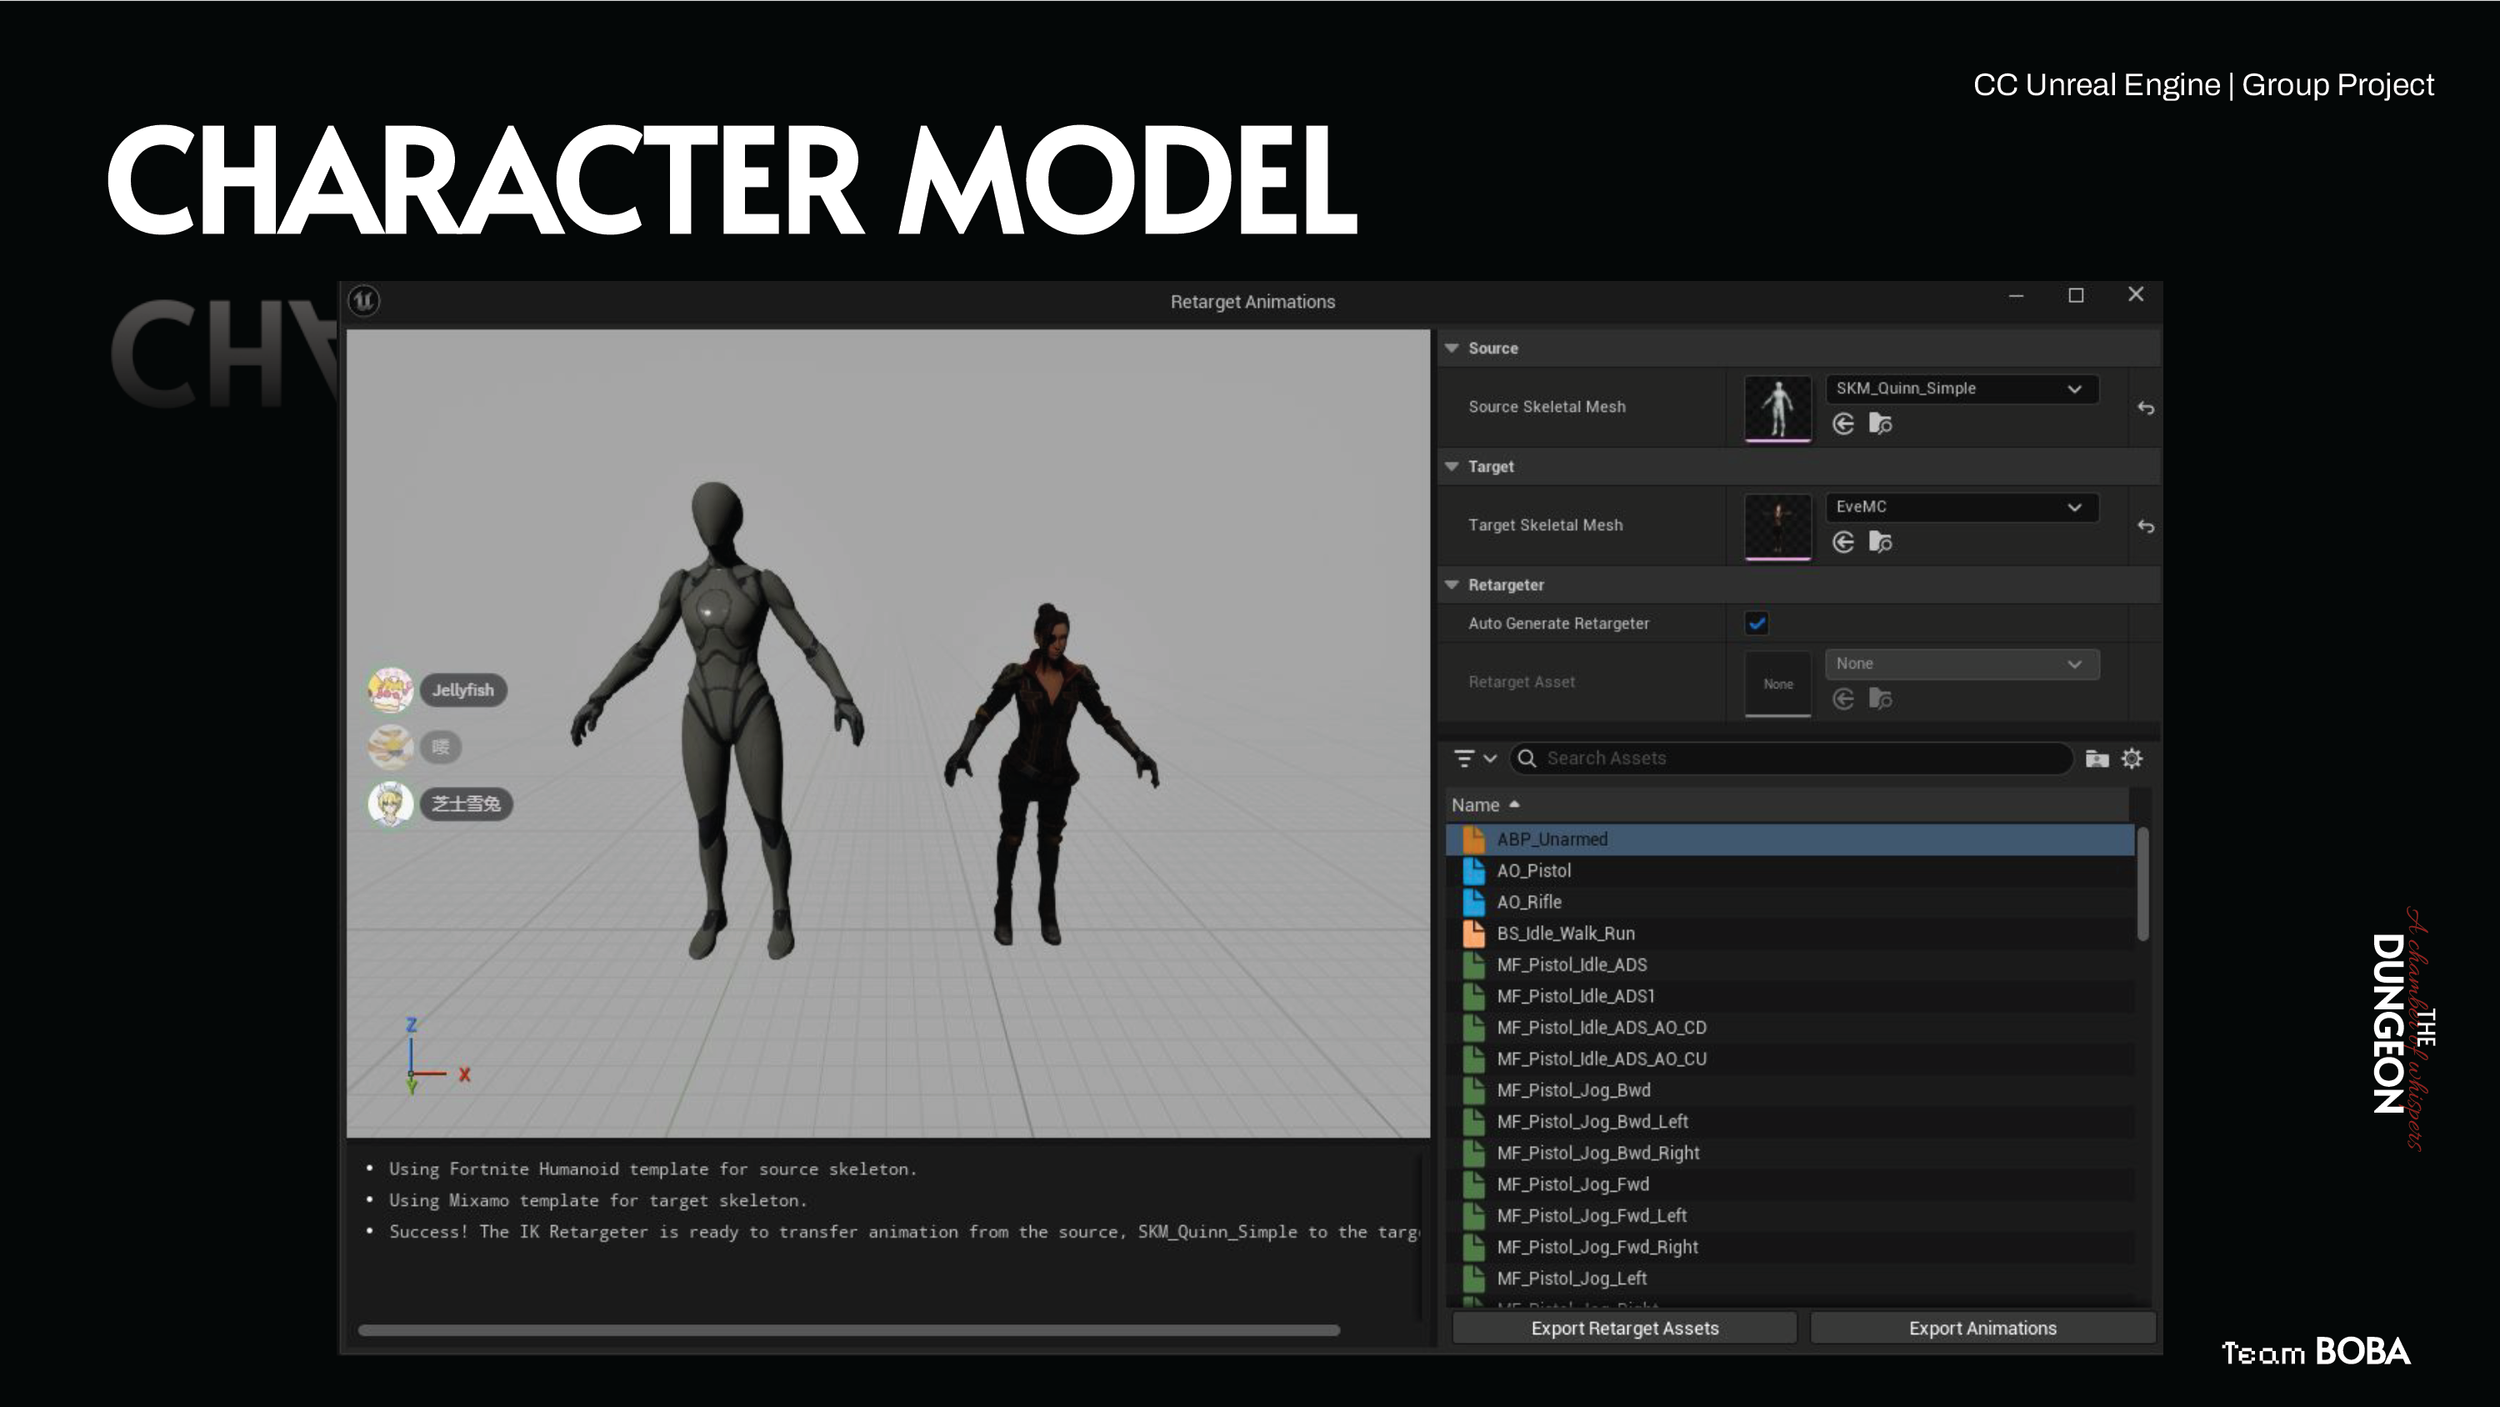Select MF_Pistol_Idle_ADS_AO_CD animation
This screenshot has height=1407, width=2500.
(1790, 1027)
